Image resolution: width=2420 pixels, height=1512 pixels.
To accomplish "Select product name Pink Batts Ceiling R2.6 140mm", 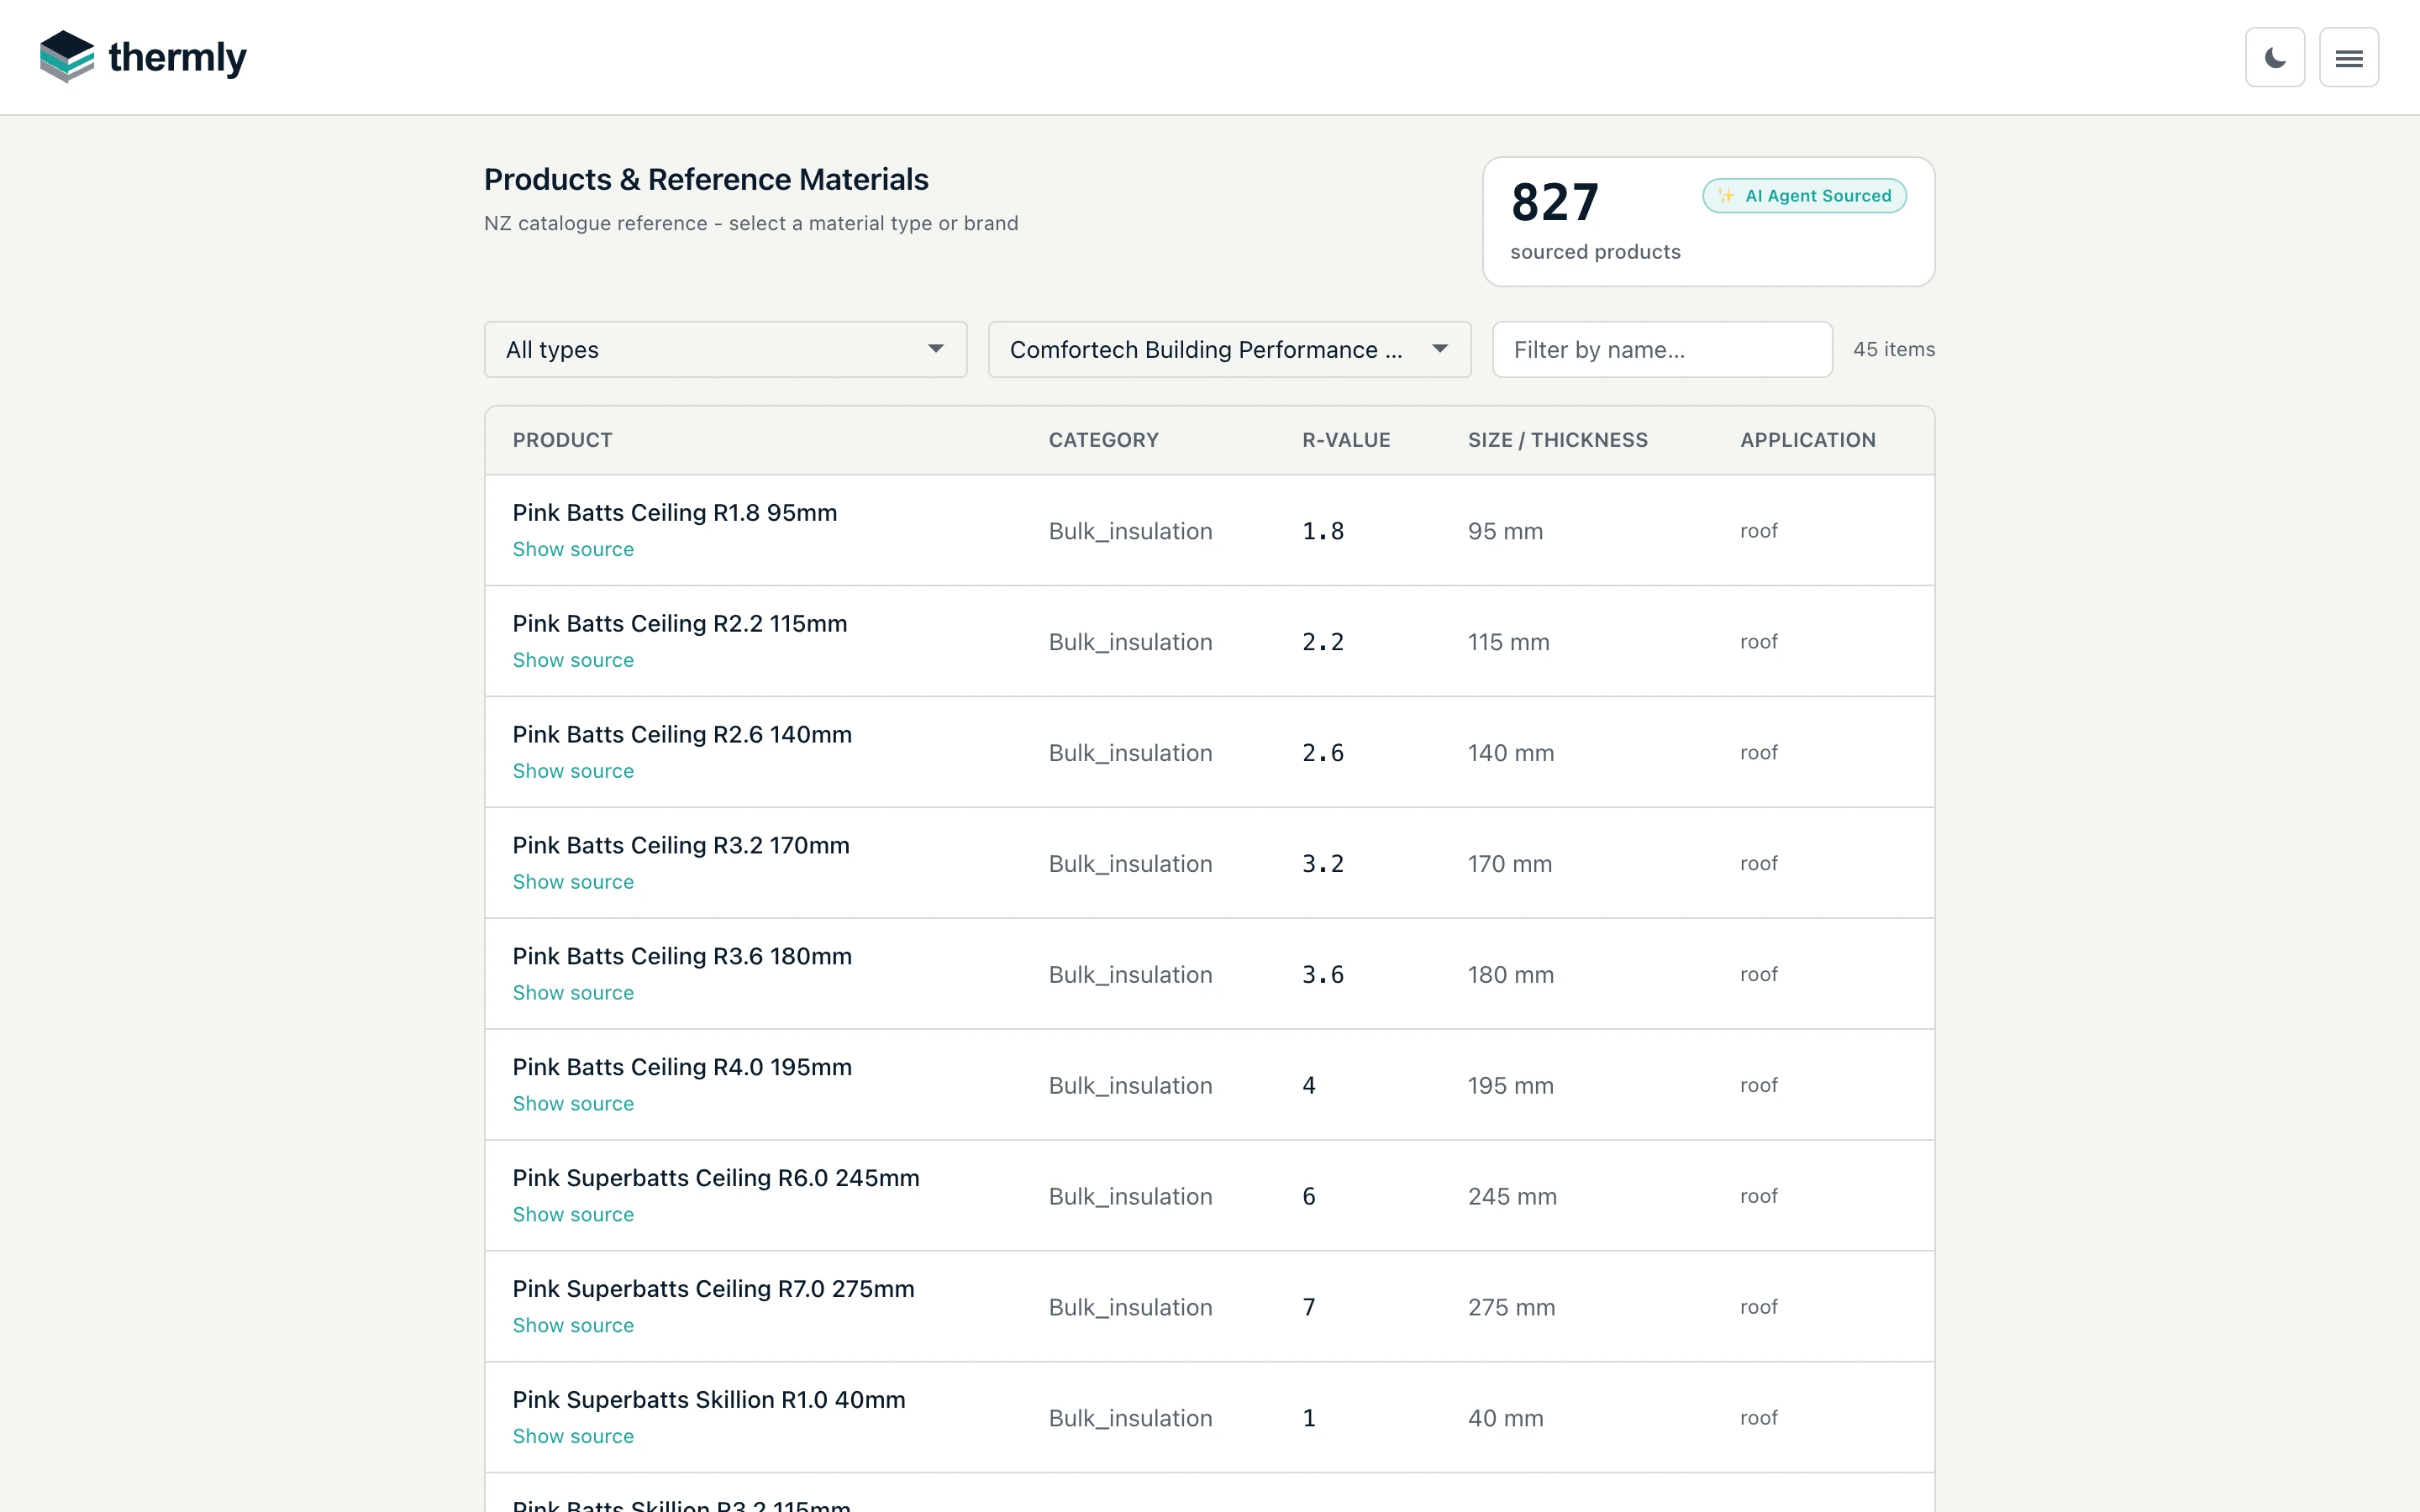I will (x=682, y=735).
